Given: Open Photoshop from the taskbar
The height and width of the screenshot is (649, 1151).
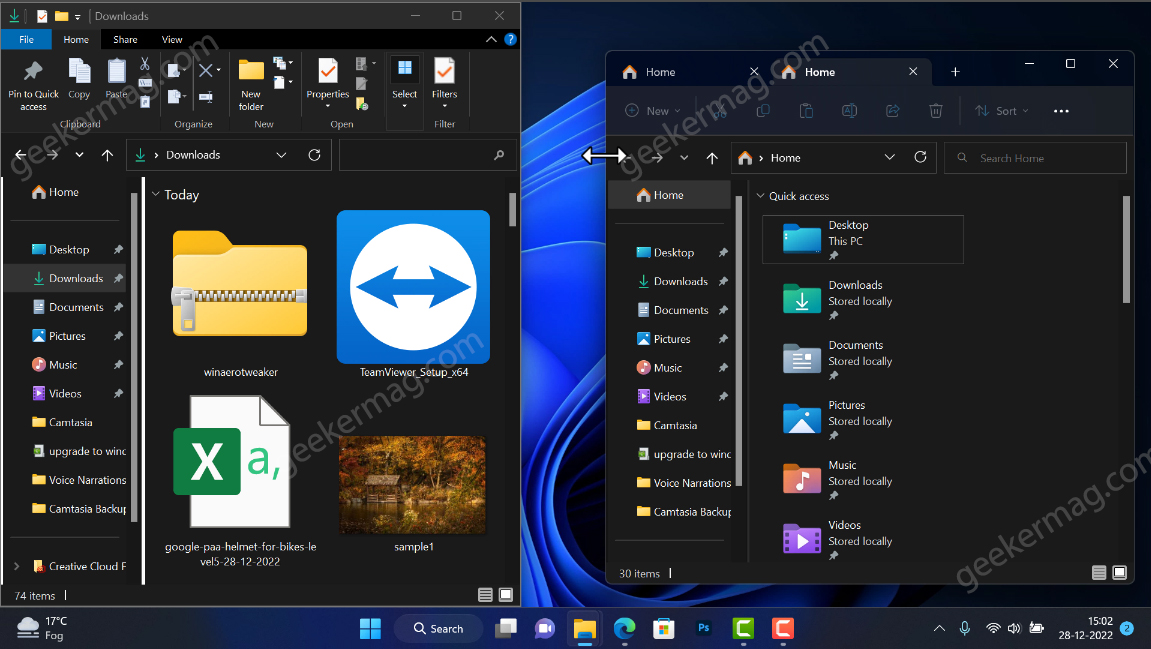Looking at the screenshot, I should pos(703,628).
